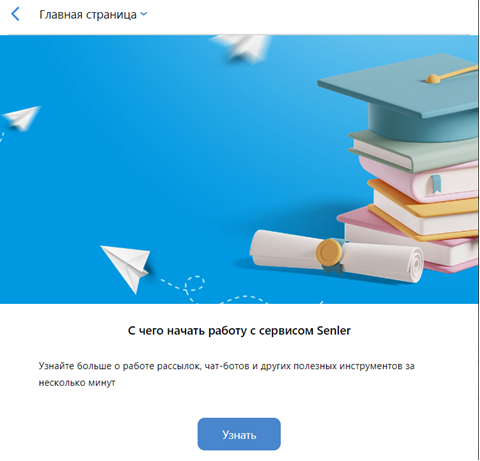Click the rolled diploma scroll
480x461 pixels.
coord(337,256)
